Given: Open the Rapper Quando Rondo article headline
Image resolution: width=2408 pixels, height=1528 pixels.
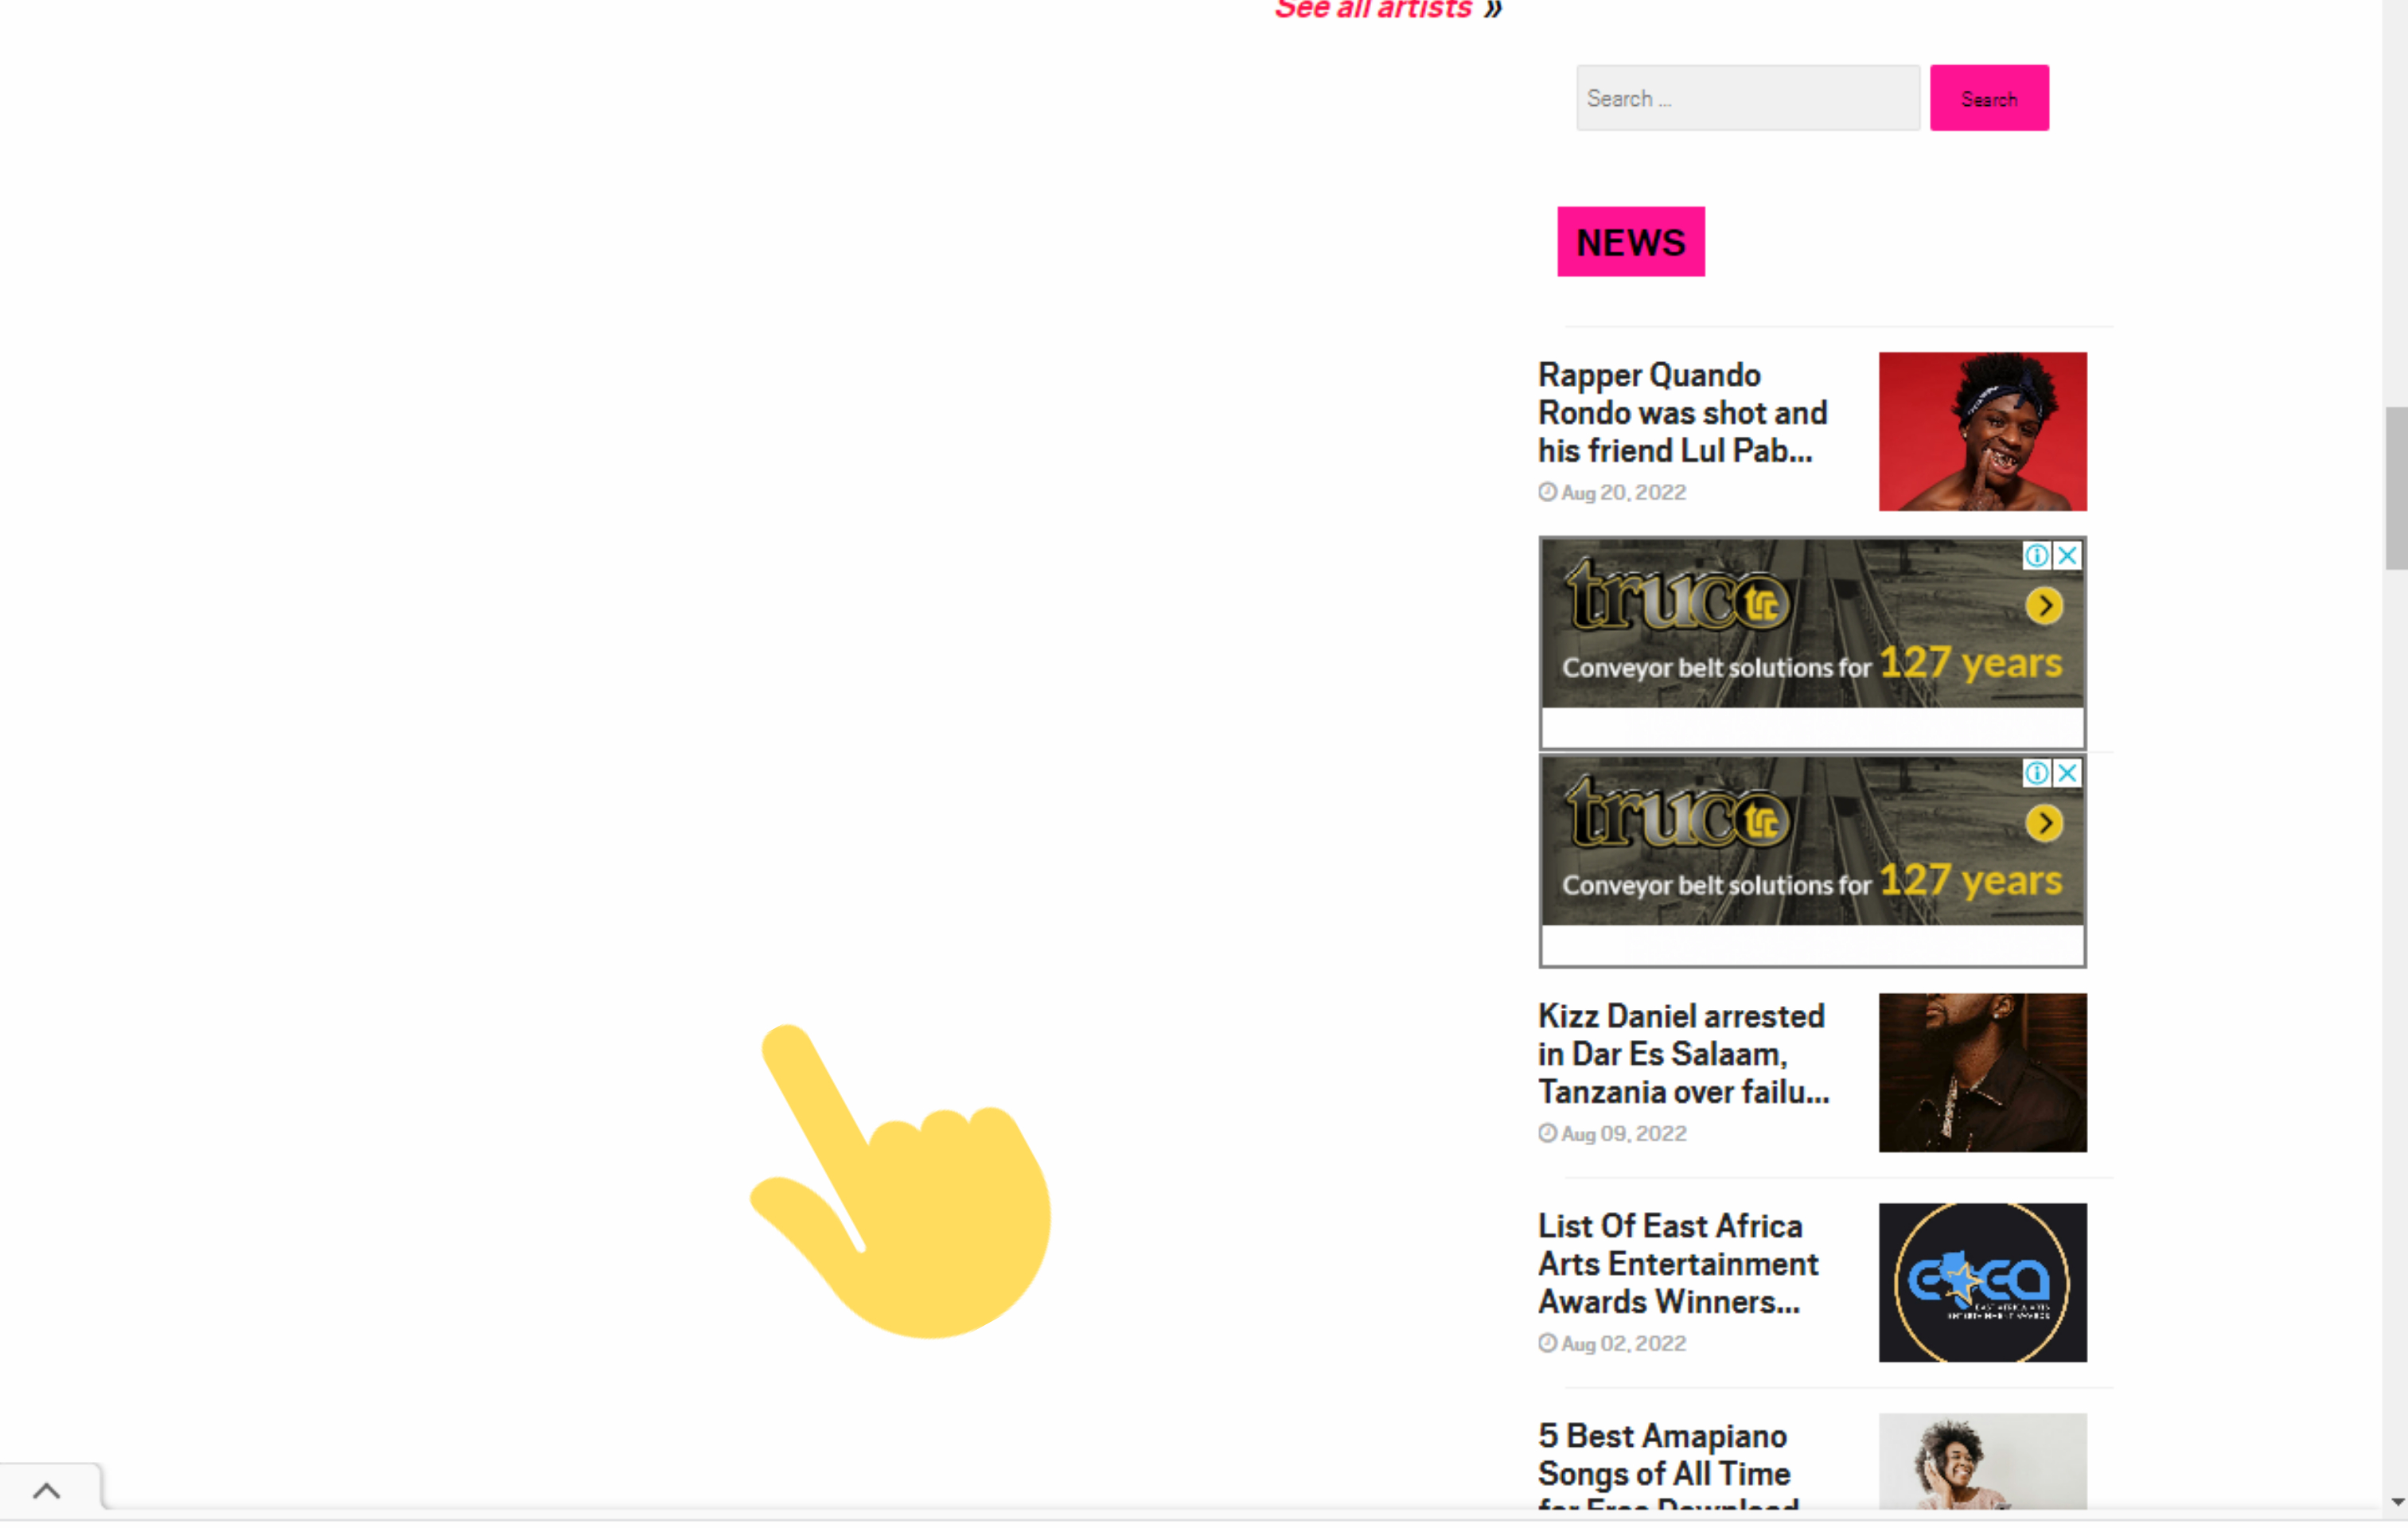Looking at the screenshot, I should pos(1682,413).
